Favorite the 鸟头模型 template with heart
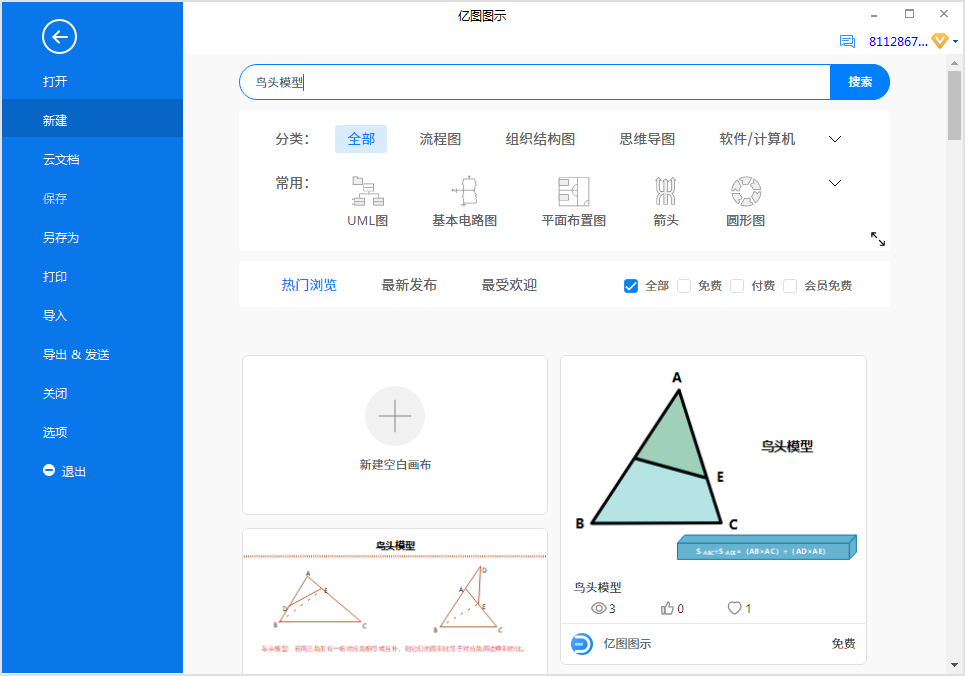Viewport: 965px width, 676px height. point(734,608)
